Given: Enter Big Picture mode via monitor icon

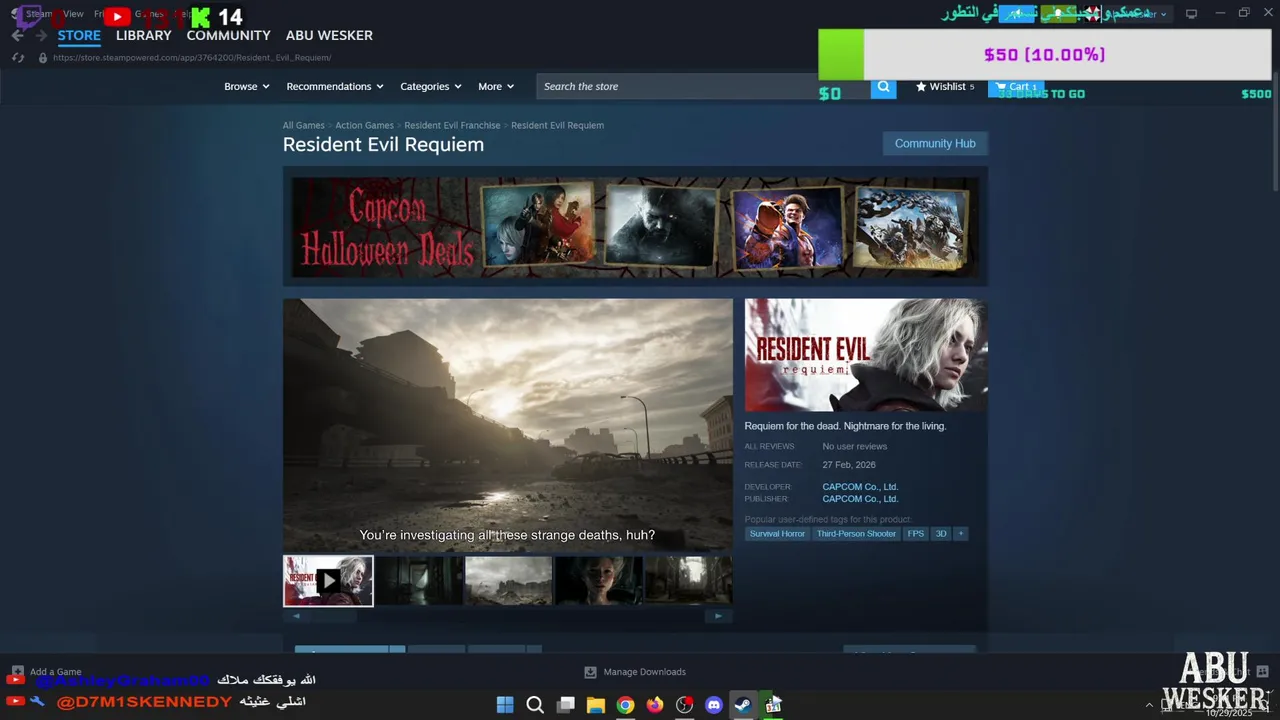Looking at the screenshot, I should coord(1191,14).
